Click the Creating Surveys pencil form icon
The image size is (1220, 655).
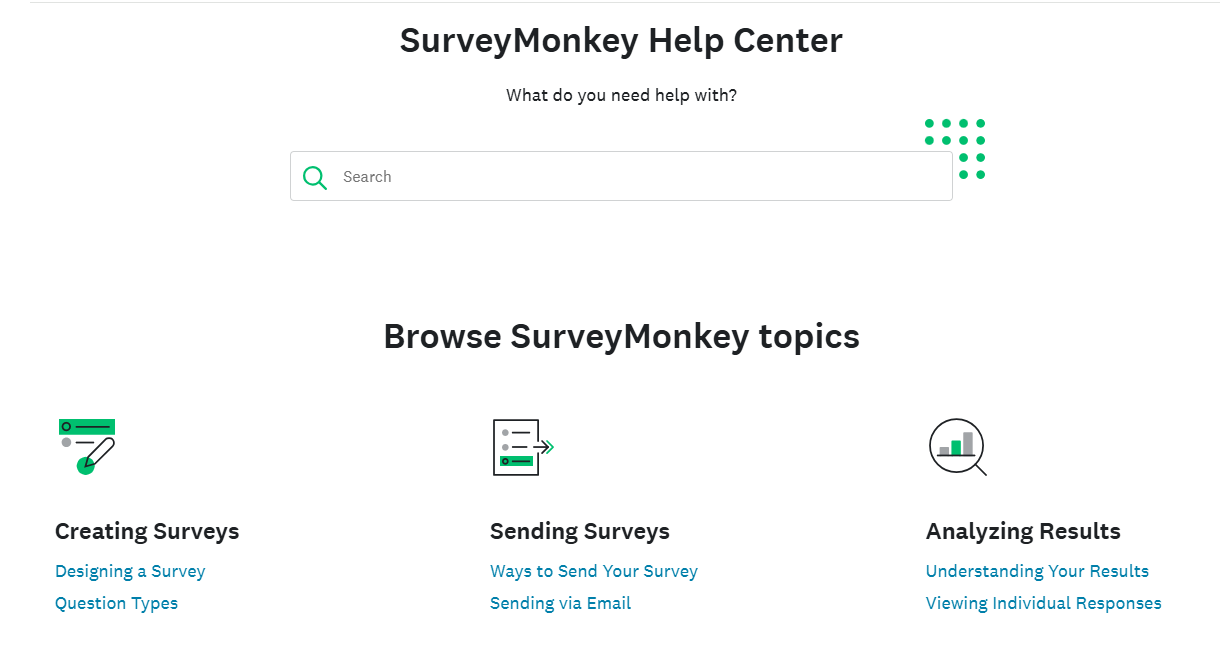click(x=87, y=446)
